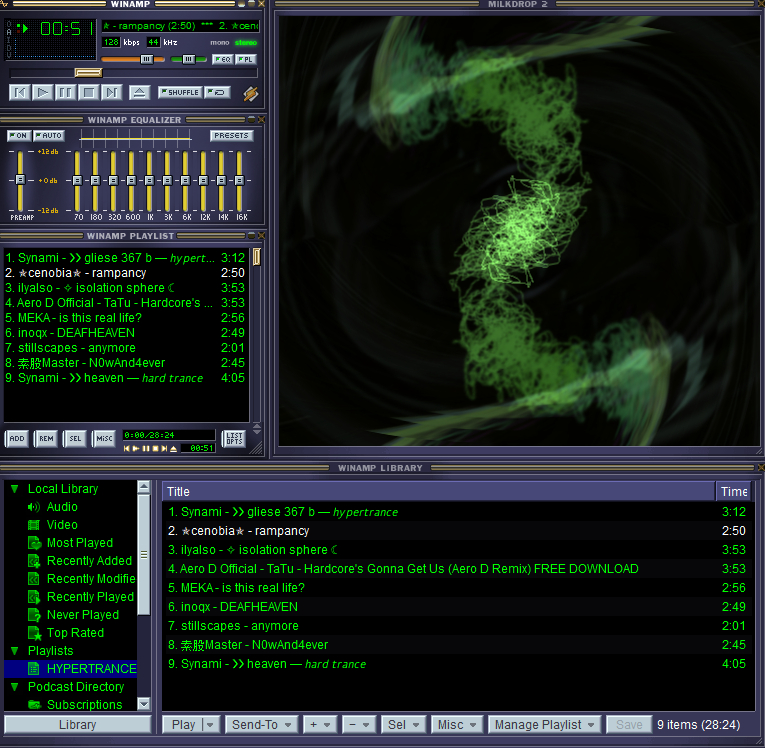
Task: Click the Library button below the sidebar
Action: [x=77, y=725]
